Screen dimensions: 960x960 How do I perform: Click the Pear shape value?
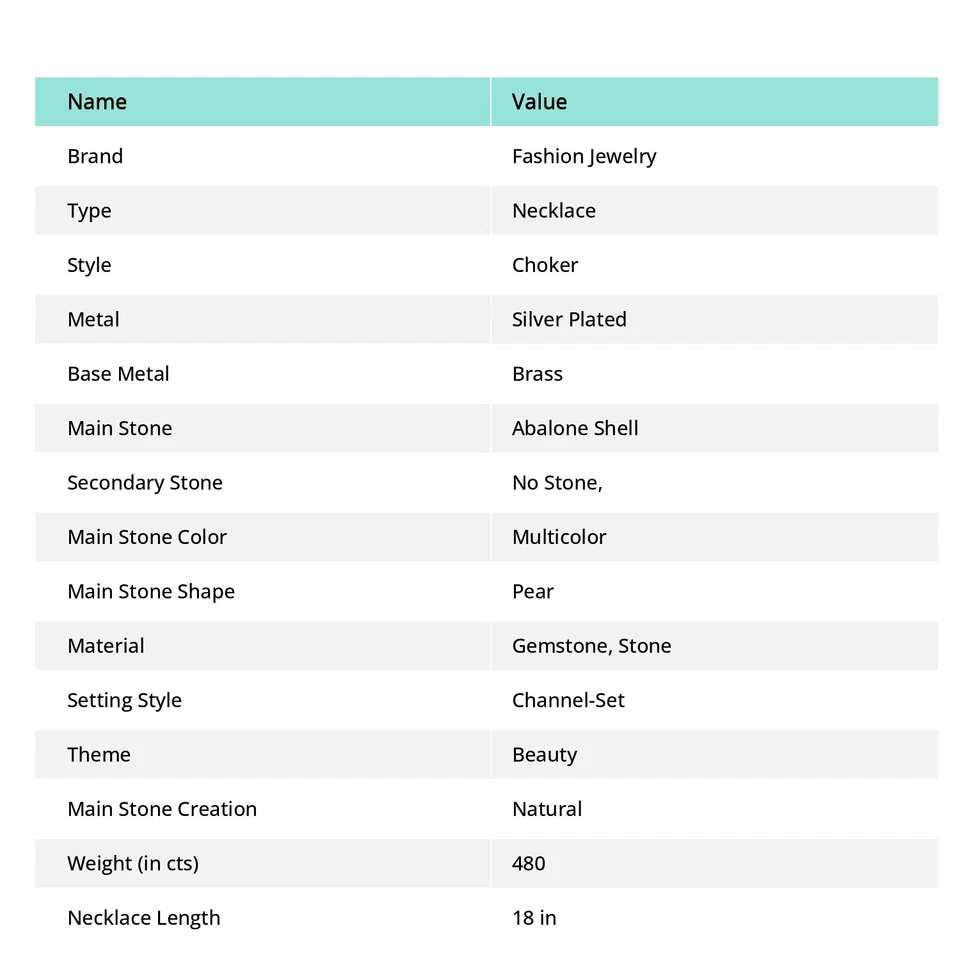click(533, 591)
